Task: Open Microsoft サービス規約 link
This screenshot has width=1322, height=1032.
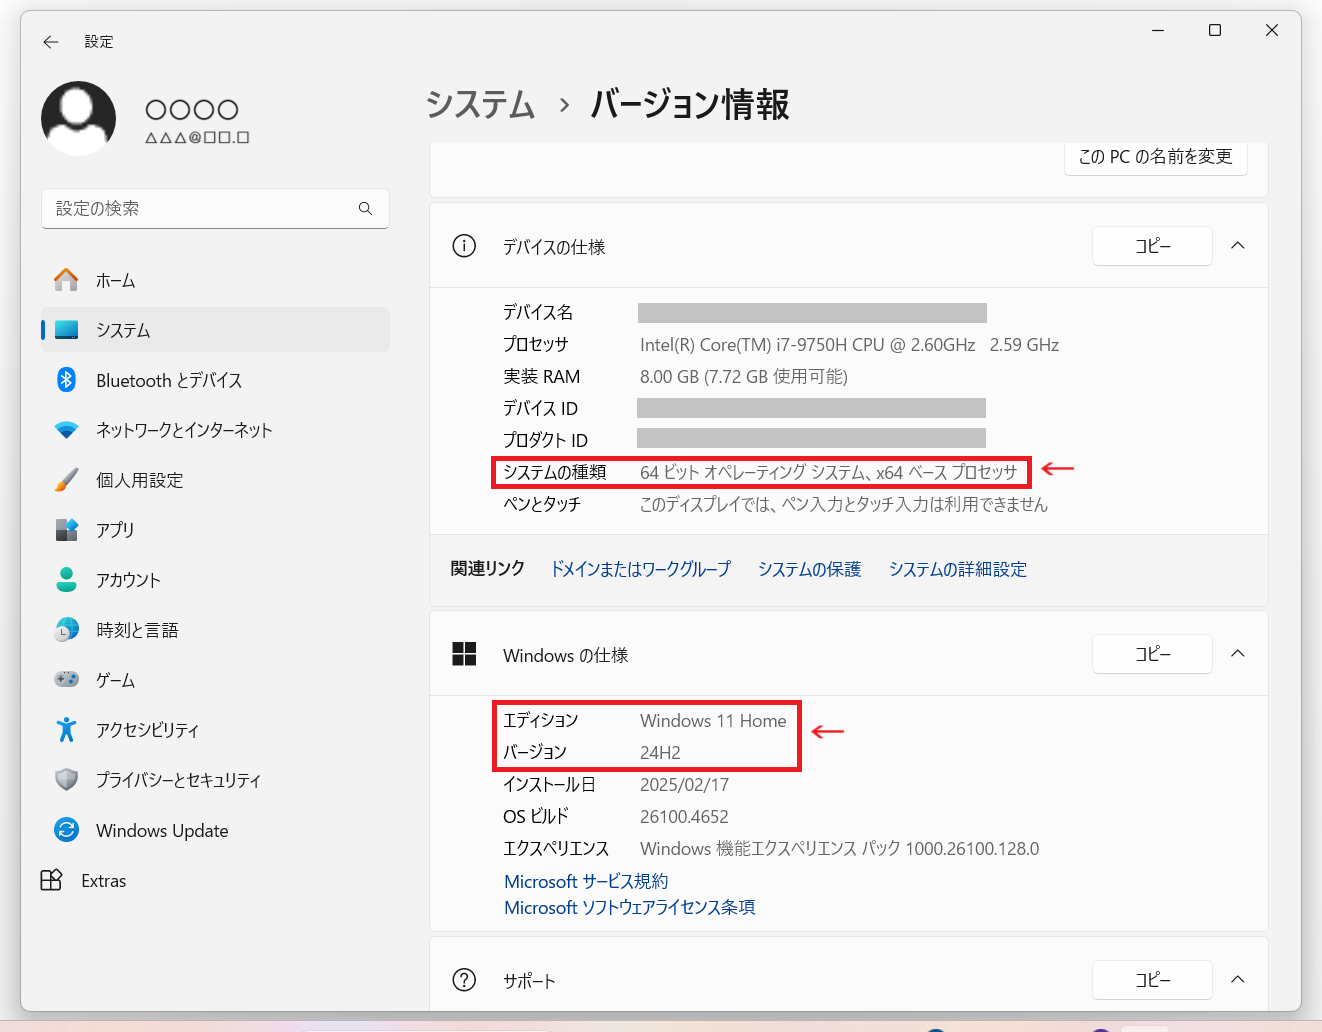Action: point(586,881)
